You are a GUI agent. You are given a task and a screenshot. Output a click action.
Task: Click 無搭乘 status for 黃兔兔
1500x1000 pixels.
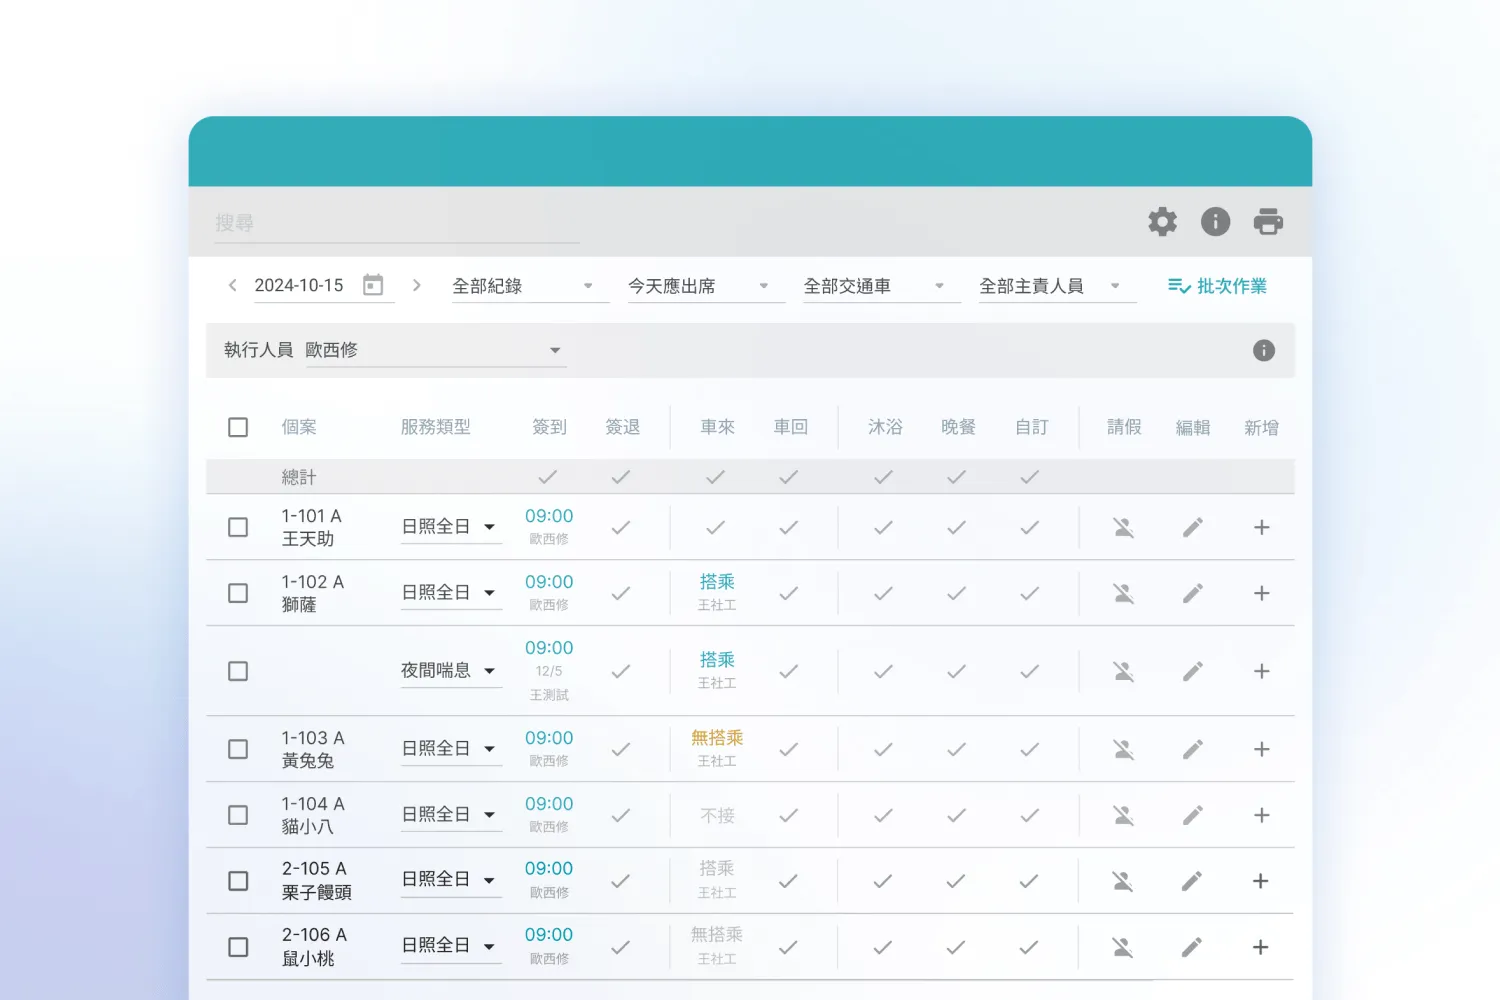coord(717,738)
